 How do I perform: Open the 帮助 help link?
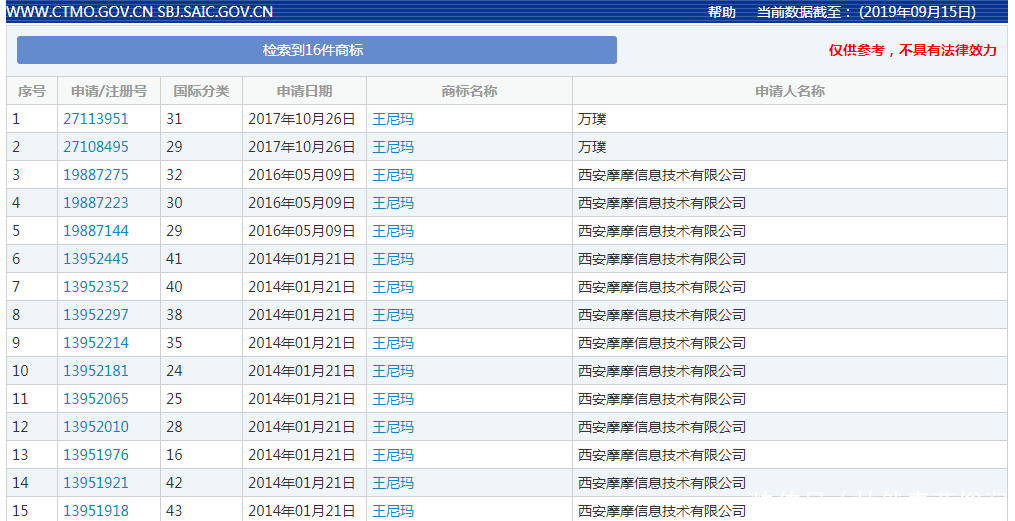tap(721, 12)
